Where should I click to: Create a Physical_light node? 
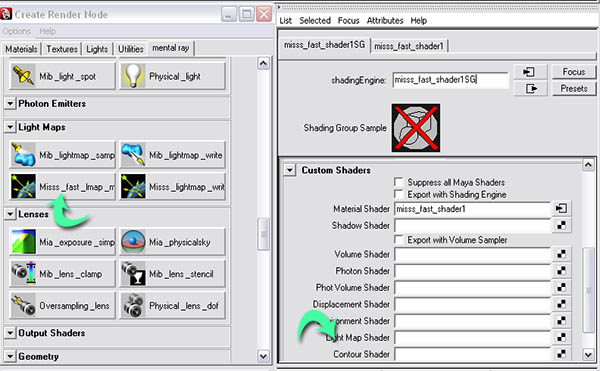(x=173, y=76)
